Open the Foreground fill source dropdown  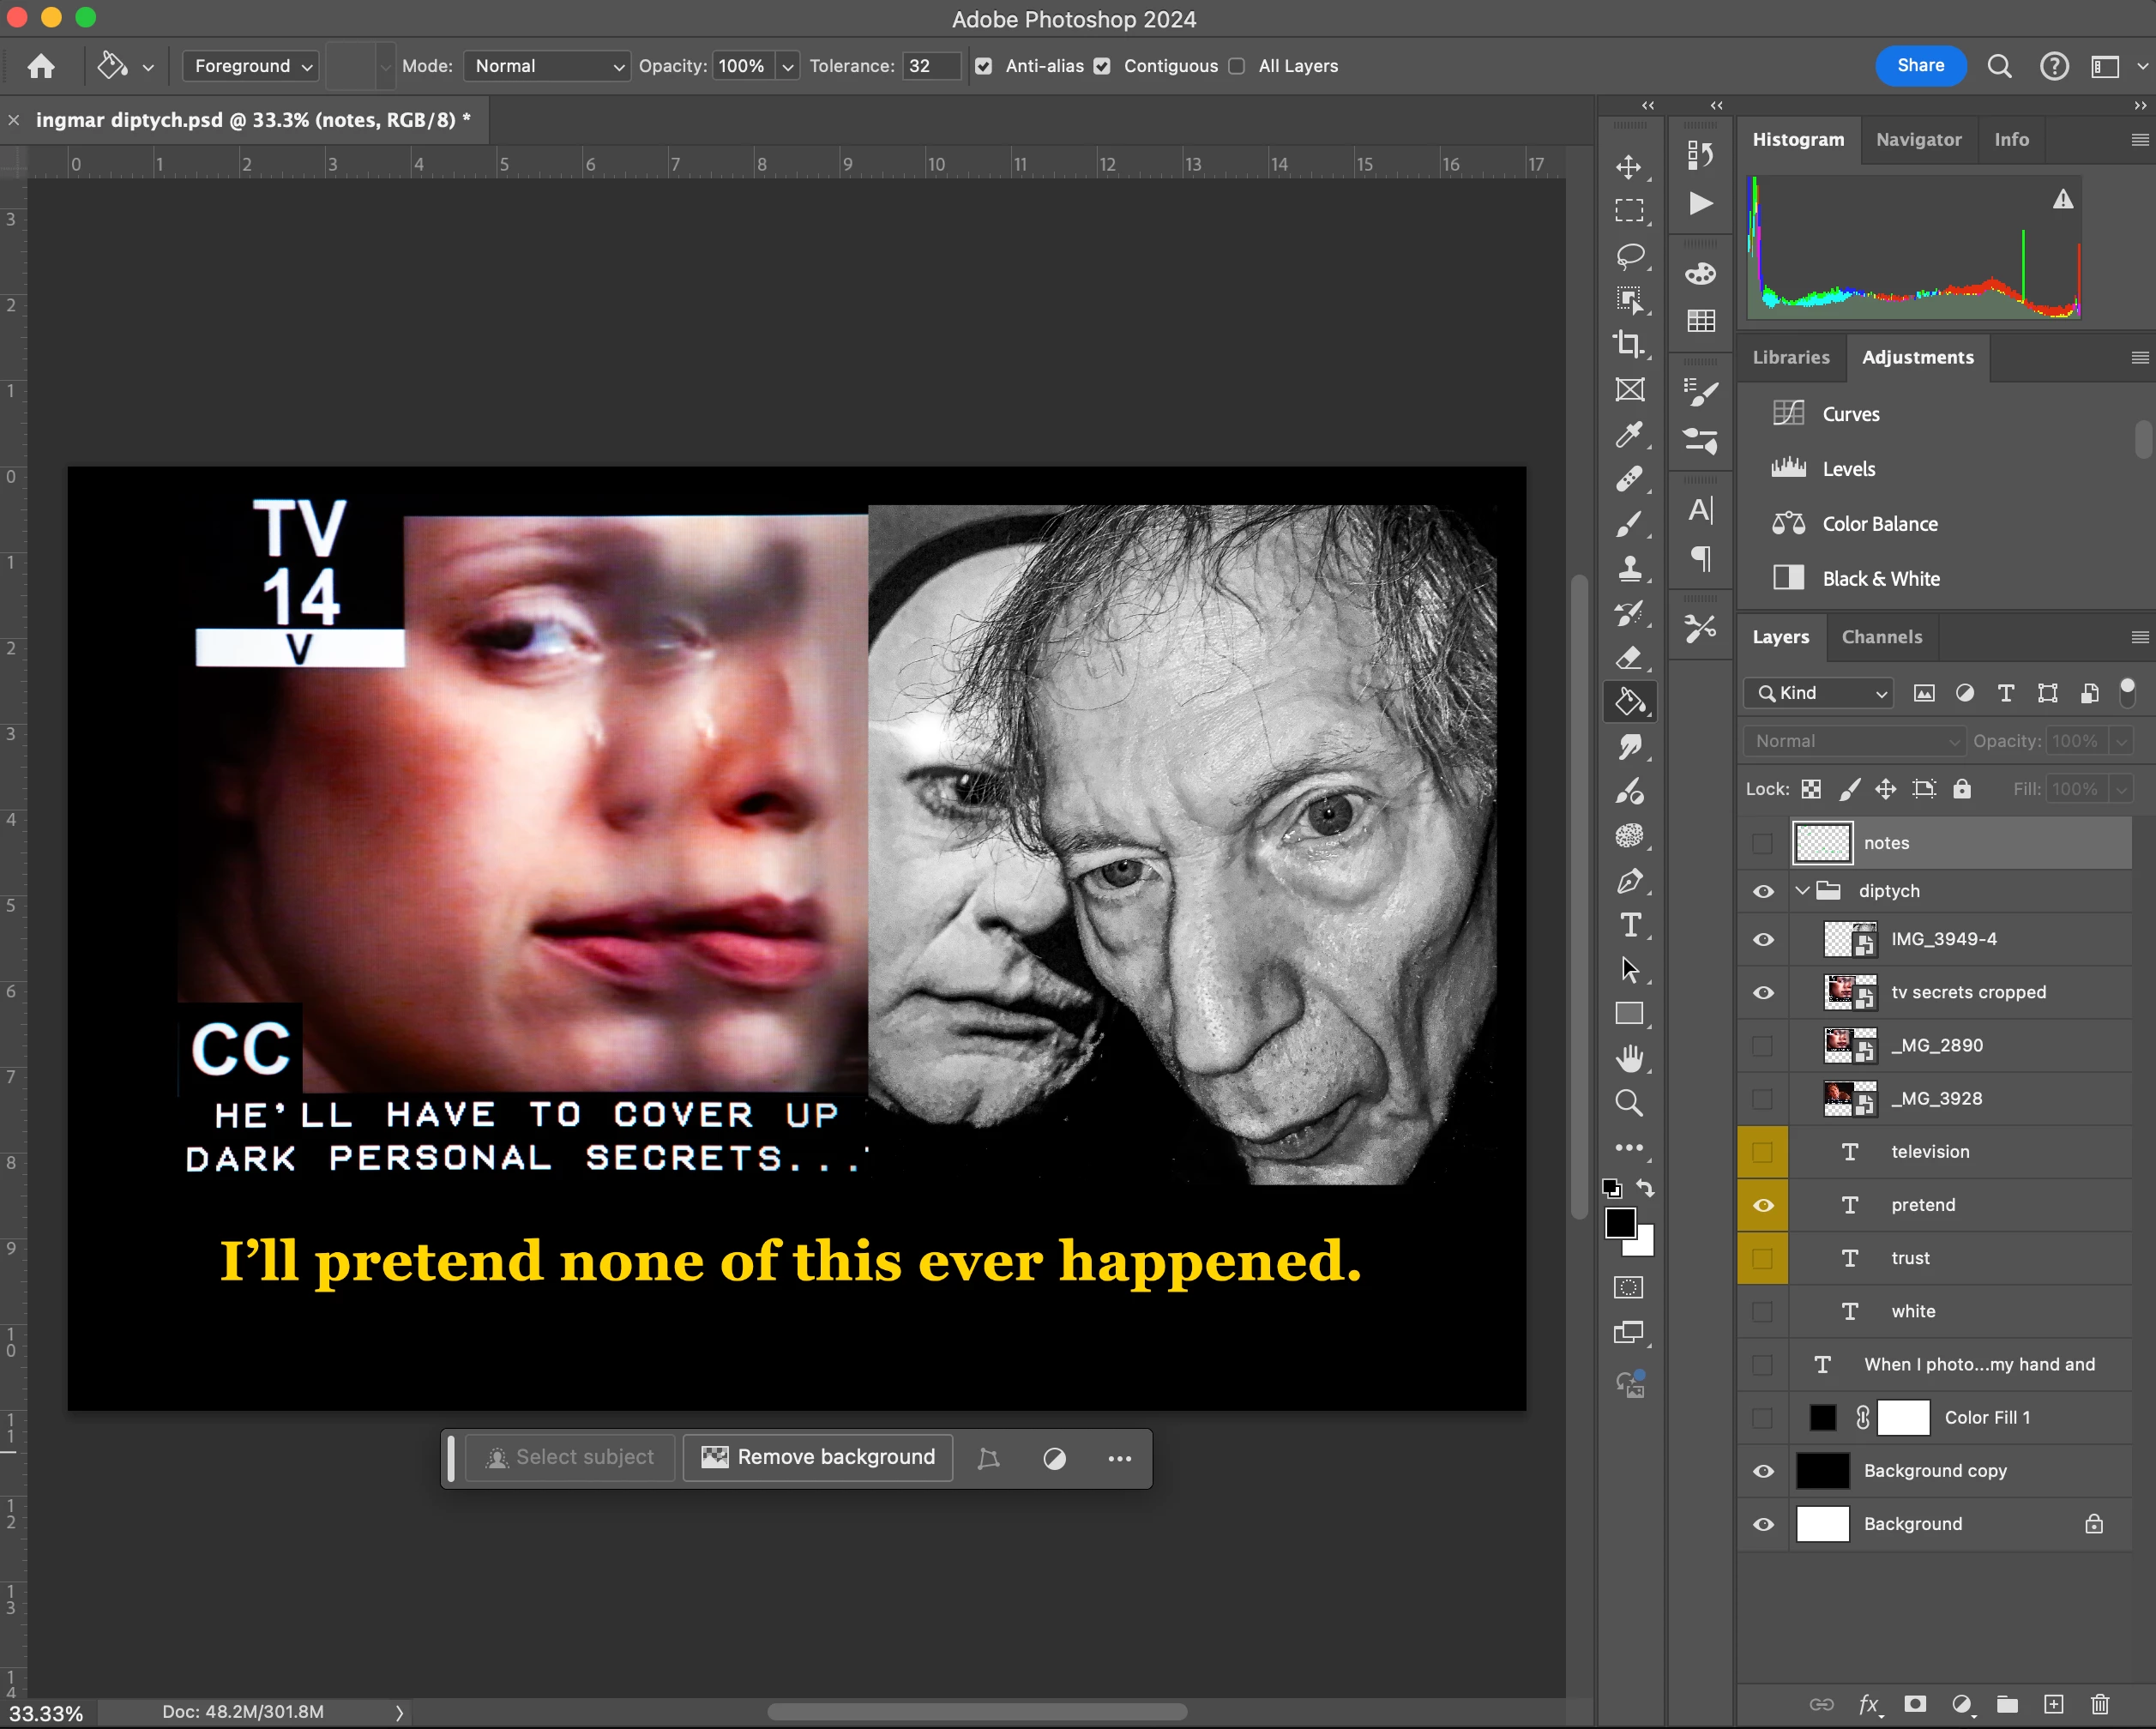click(x=251, y=66)
